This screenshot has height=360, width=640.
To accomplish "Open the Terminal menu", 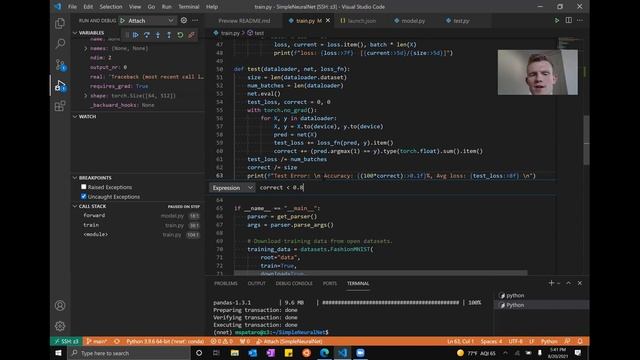I will 189,7.
